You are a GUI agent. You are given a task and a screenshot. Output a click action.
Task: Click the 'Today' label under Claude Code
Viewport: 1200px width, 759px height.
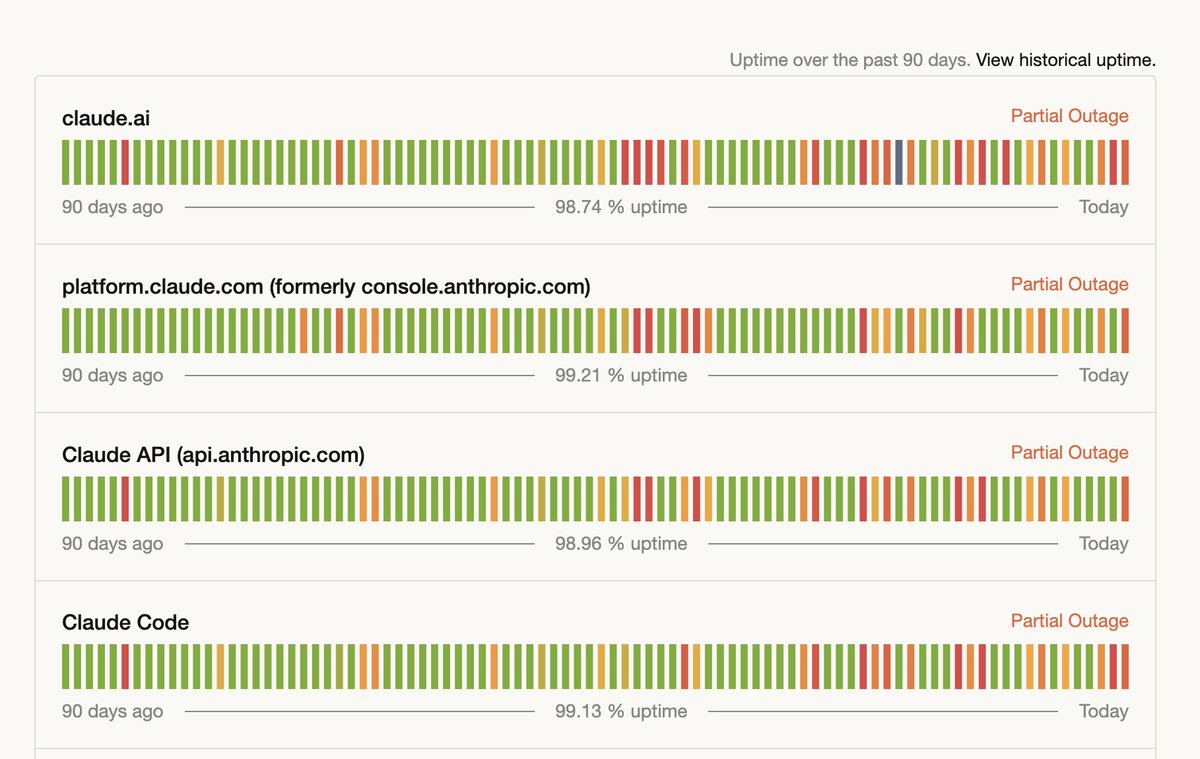tap(1104, 711)
